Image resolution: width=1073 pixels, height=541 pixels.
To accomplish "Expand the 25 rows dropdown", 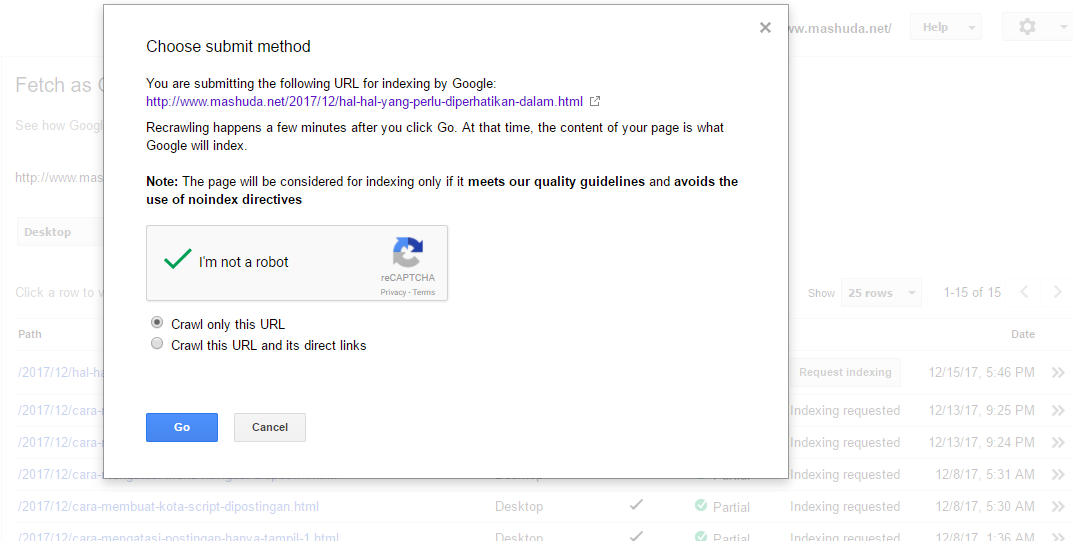I will (x=881, y=293).
